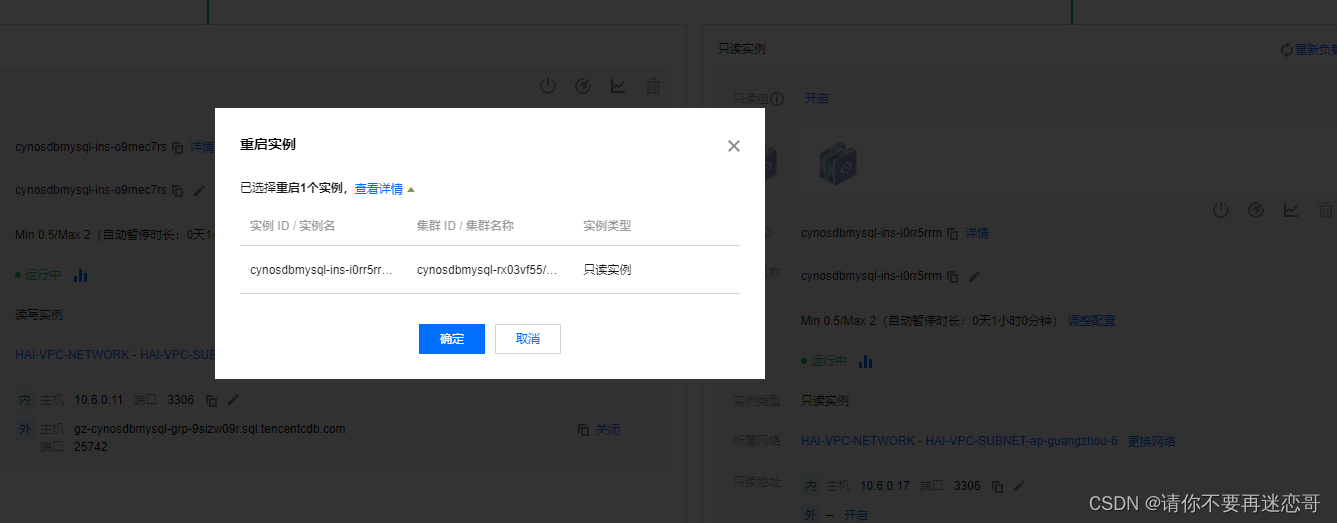Viewport: 1337px width, 523px height.
Task: Edit read-only address 10.6.0.17 with pencil
Action: (x=1019, y=486)
